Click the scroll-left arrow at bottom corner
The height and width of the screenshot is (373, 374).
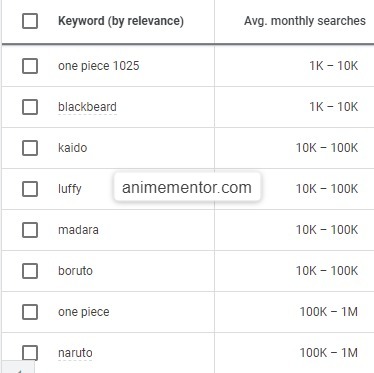[17, 370]
